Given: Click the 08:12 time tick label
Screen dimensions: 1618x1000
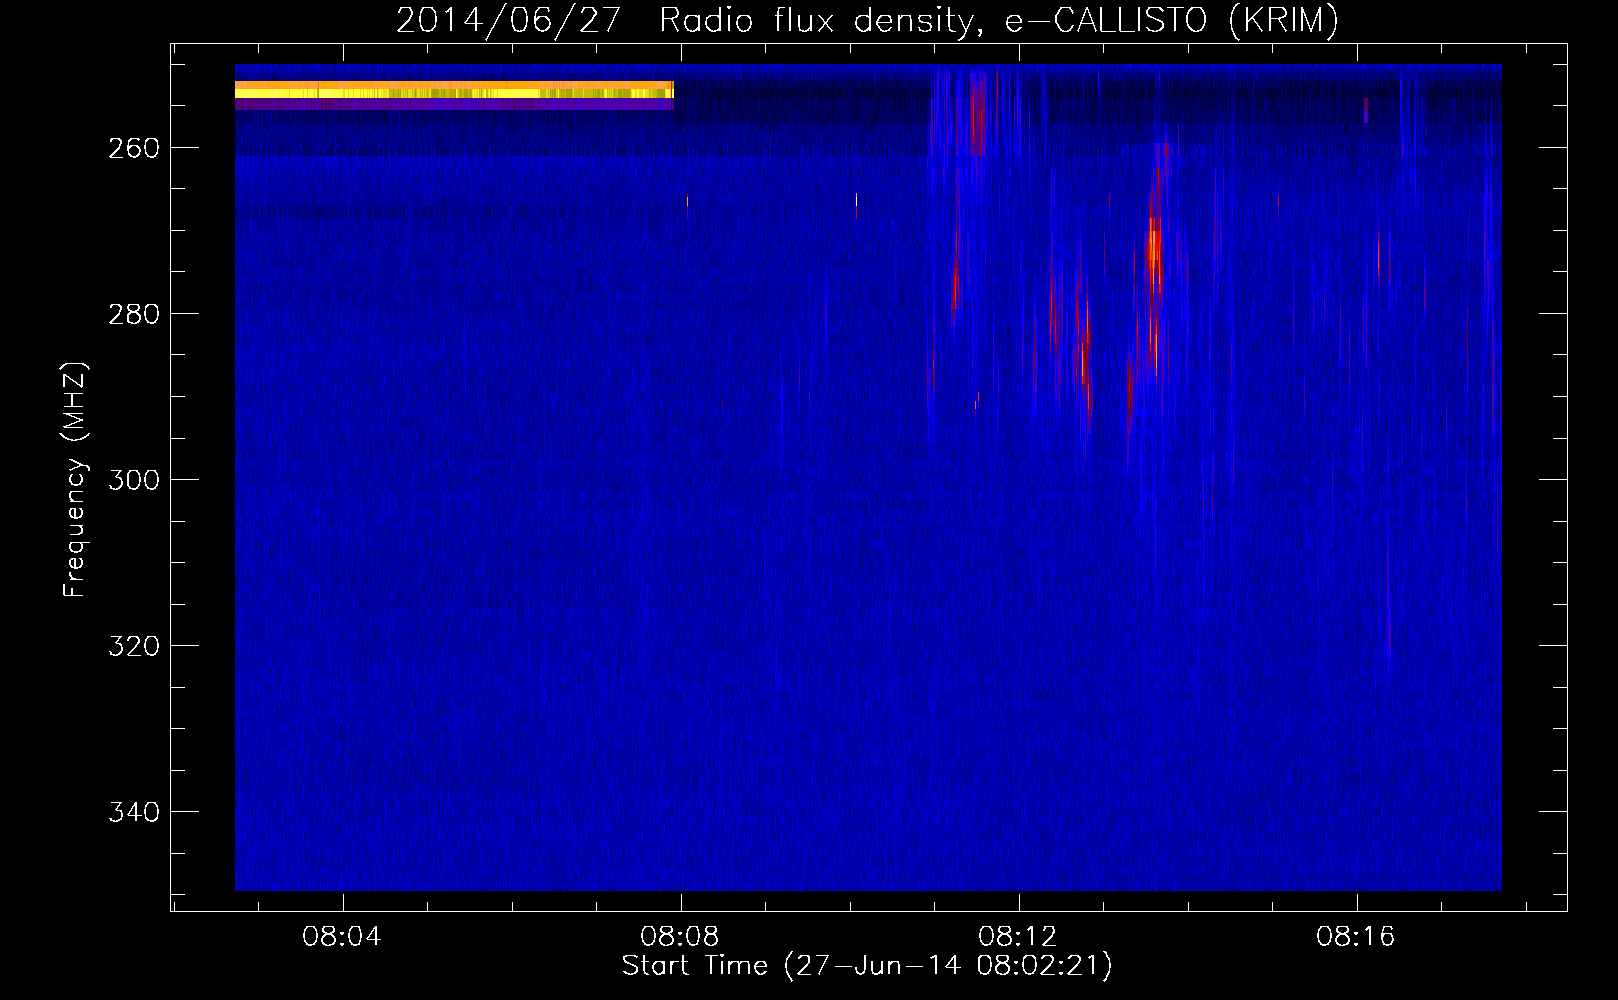Looking at the screenshot, I should click(x=1018, y=937).
